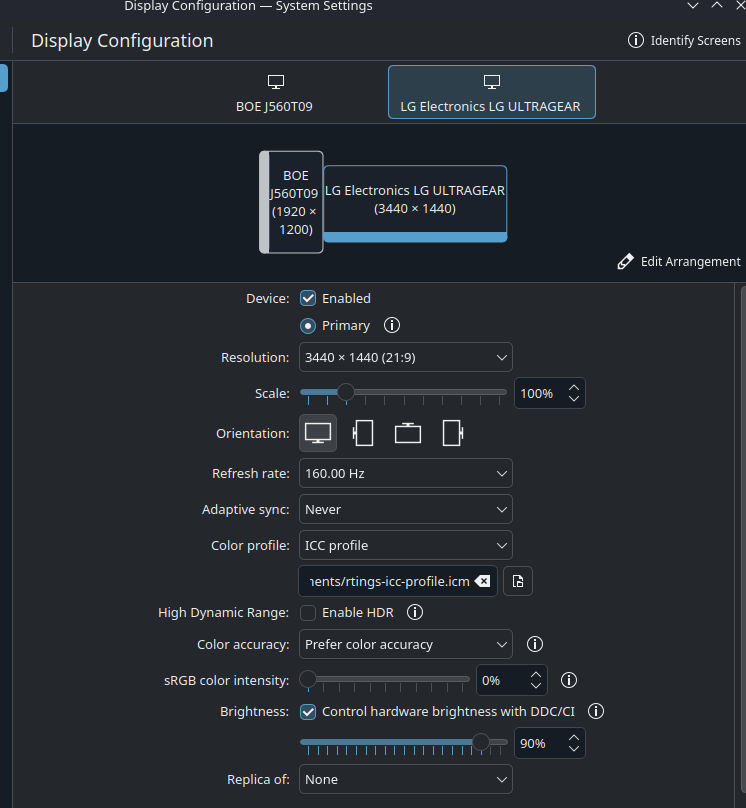The image size is (746, 808).
Task: Open the Resolution dropdown
Action: pos(406,357)
